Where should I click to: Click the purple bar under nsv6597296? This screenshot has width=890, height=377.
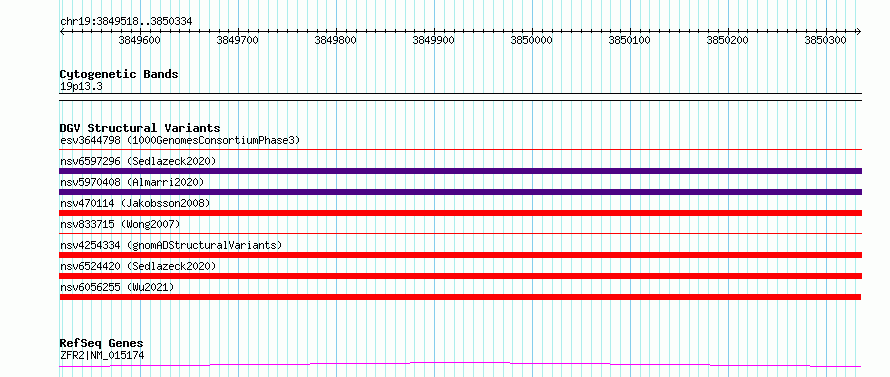tap(461, 171)
